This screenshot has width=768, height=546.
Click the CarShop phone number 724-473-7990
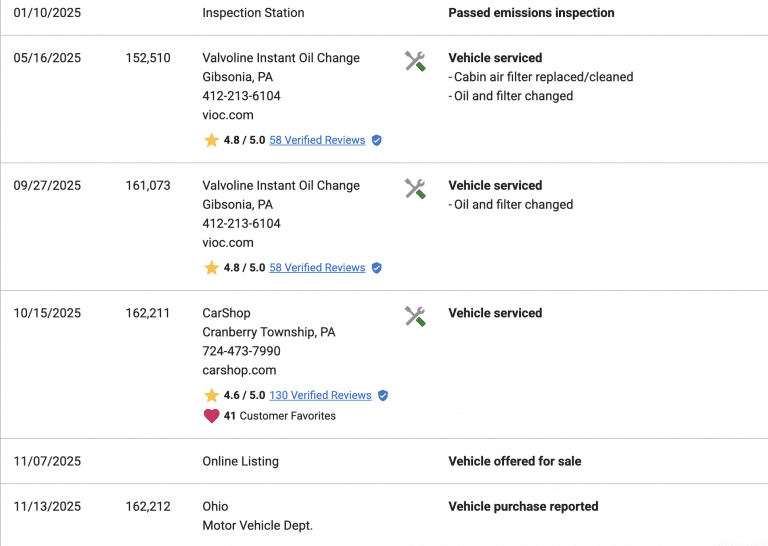pyautogui.click(x=241, y=351)
